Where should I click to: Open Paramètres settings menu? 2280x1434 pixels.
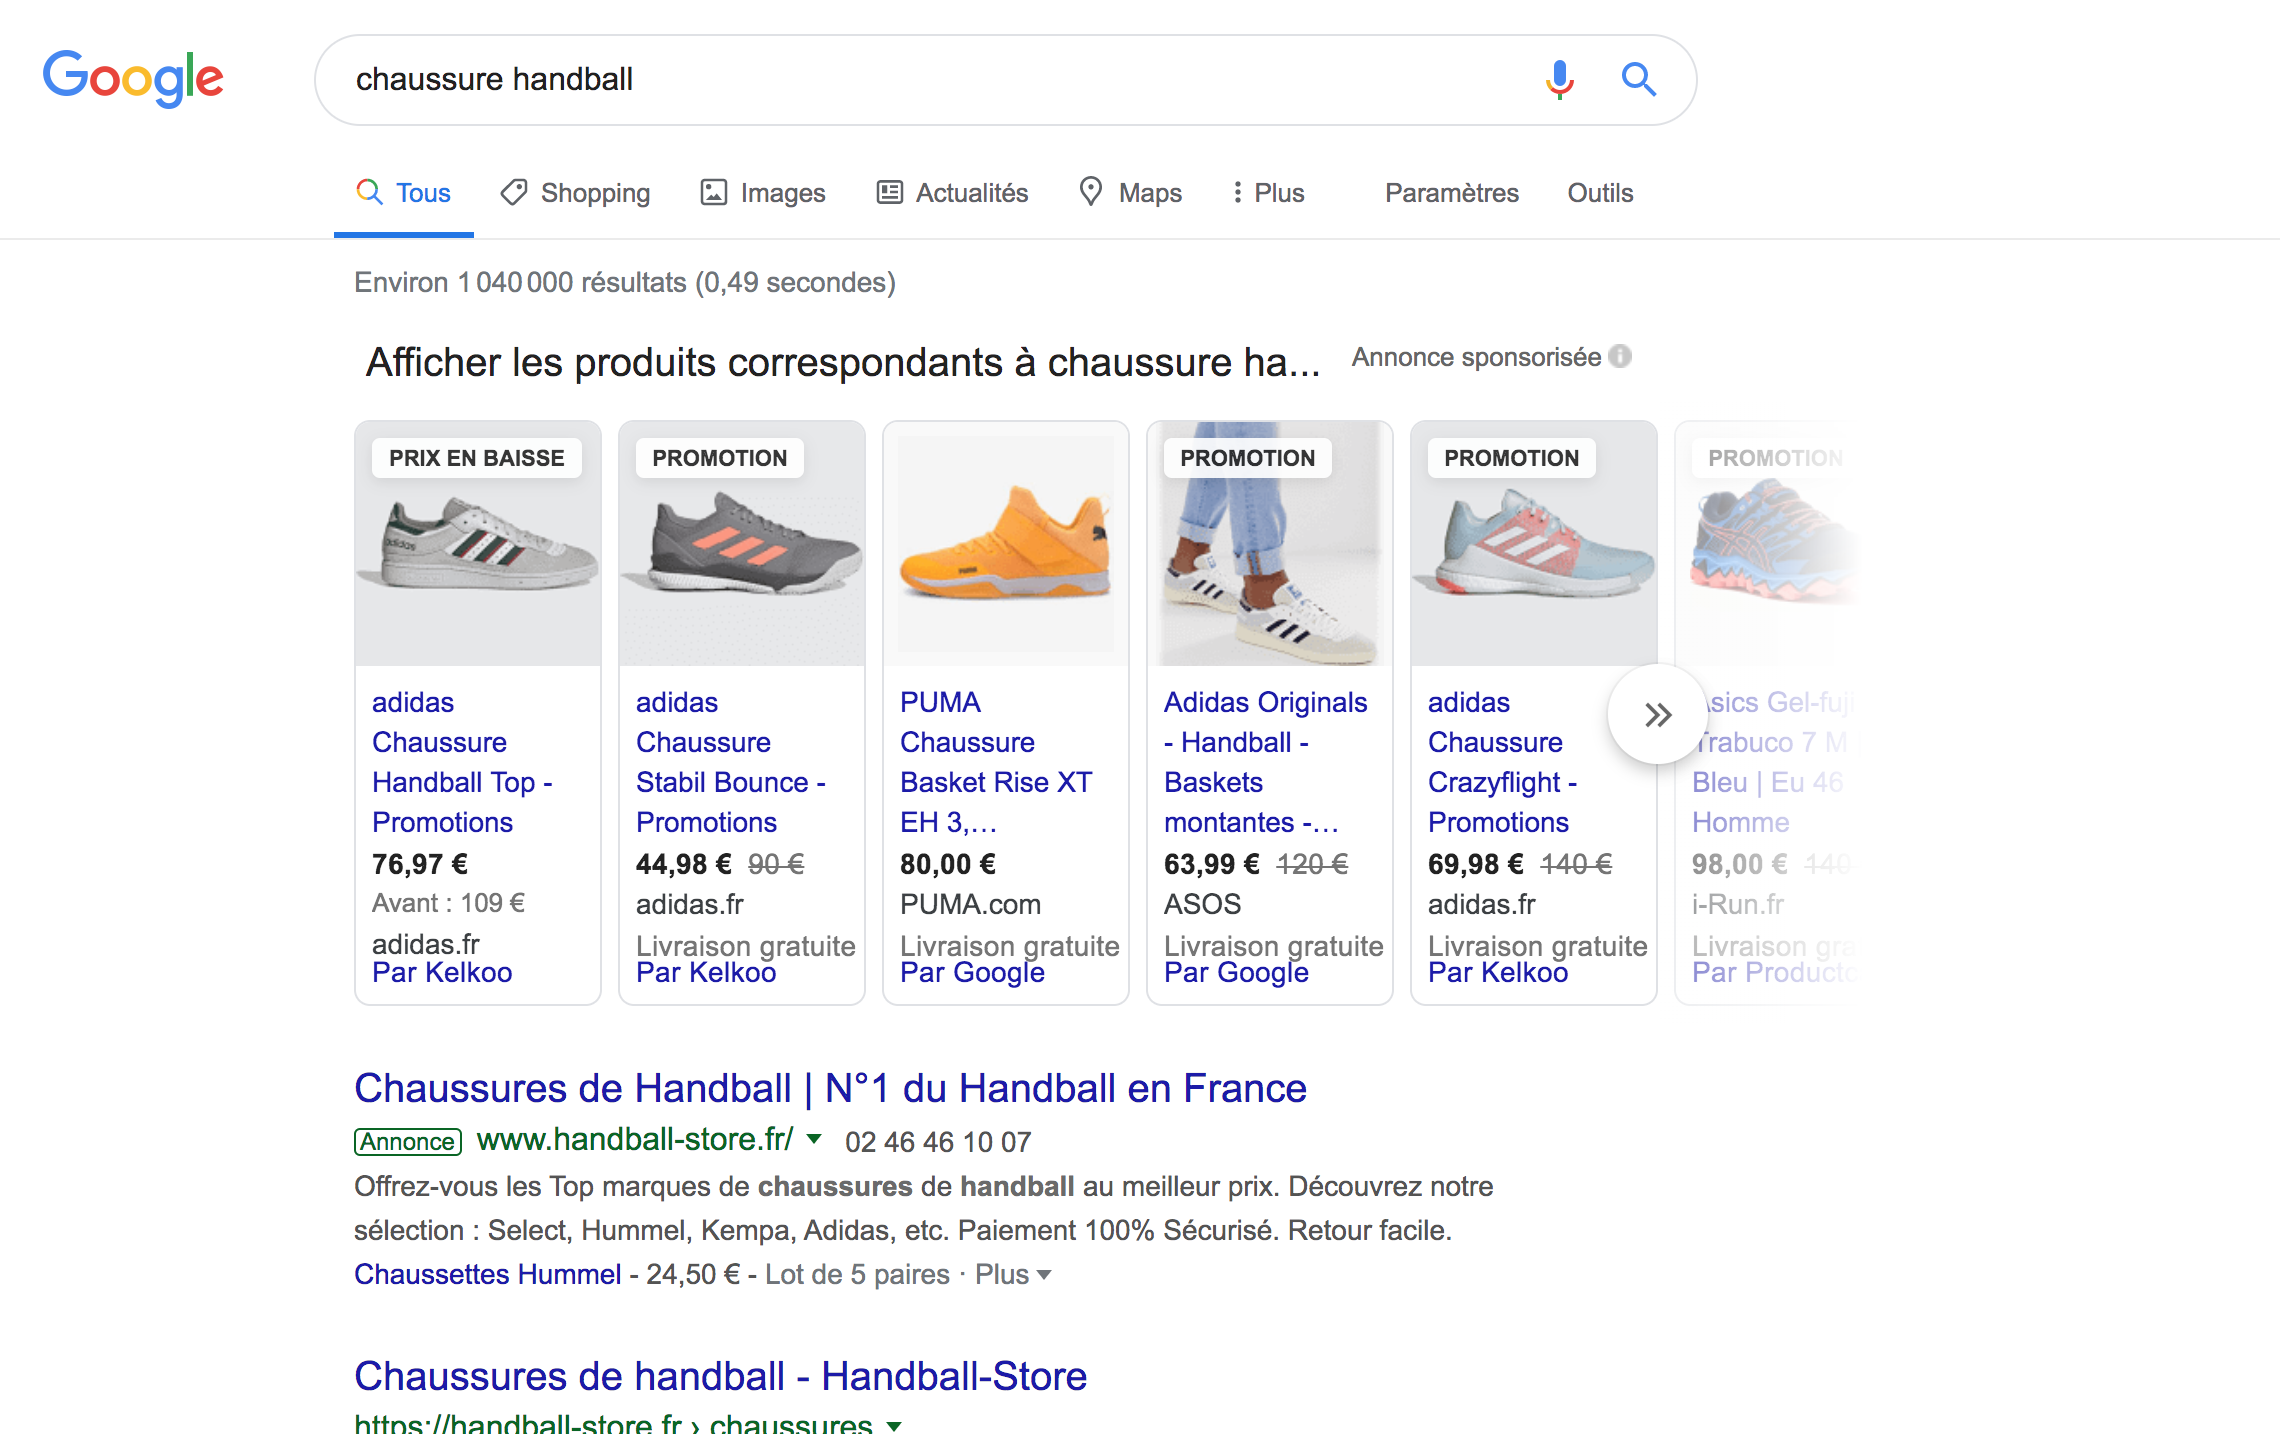pyautogui.click(x=1451, y=193)
